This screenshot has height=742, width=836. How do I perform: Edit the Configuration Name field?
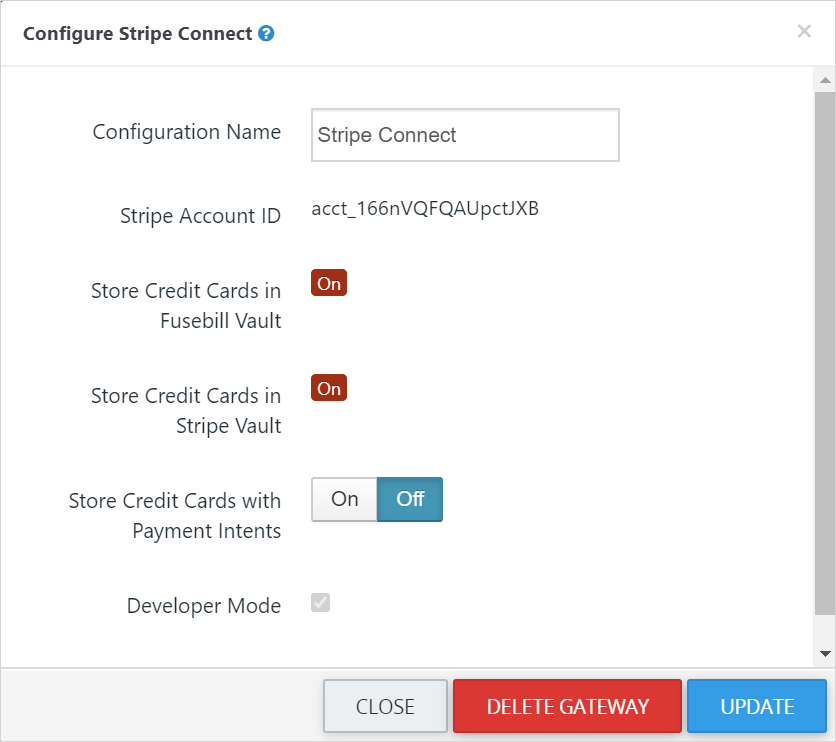465,135
